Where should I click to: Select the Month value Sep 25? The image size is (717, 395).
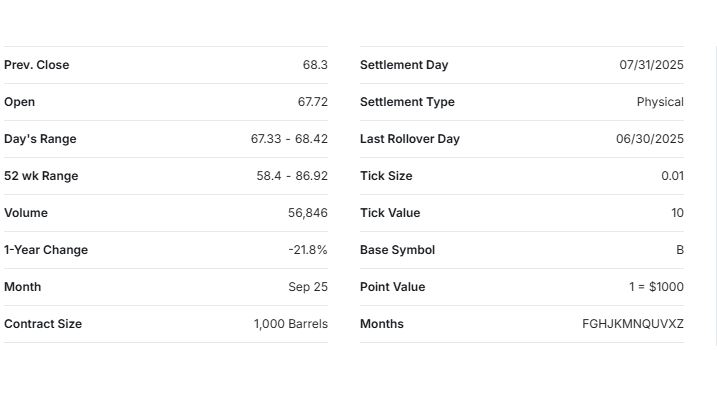pos(308,287)
